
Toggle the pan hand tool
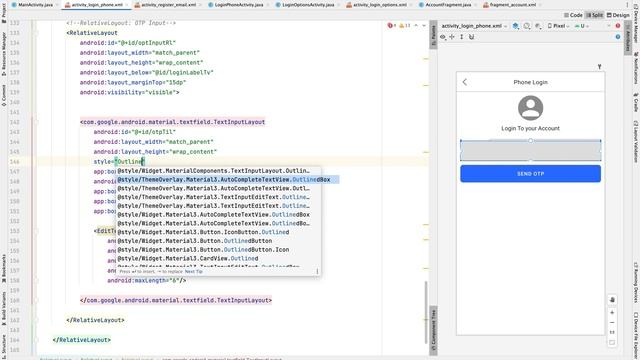click(612, 300)
